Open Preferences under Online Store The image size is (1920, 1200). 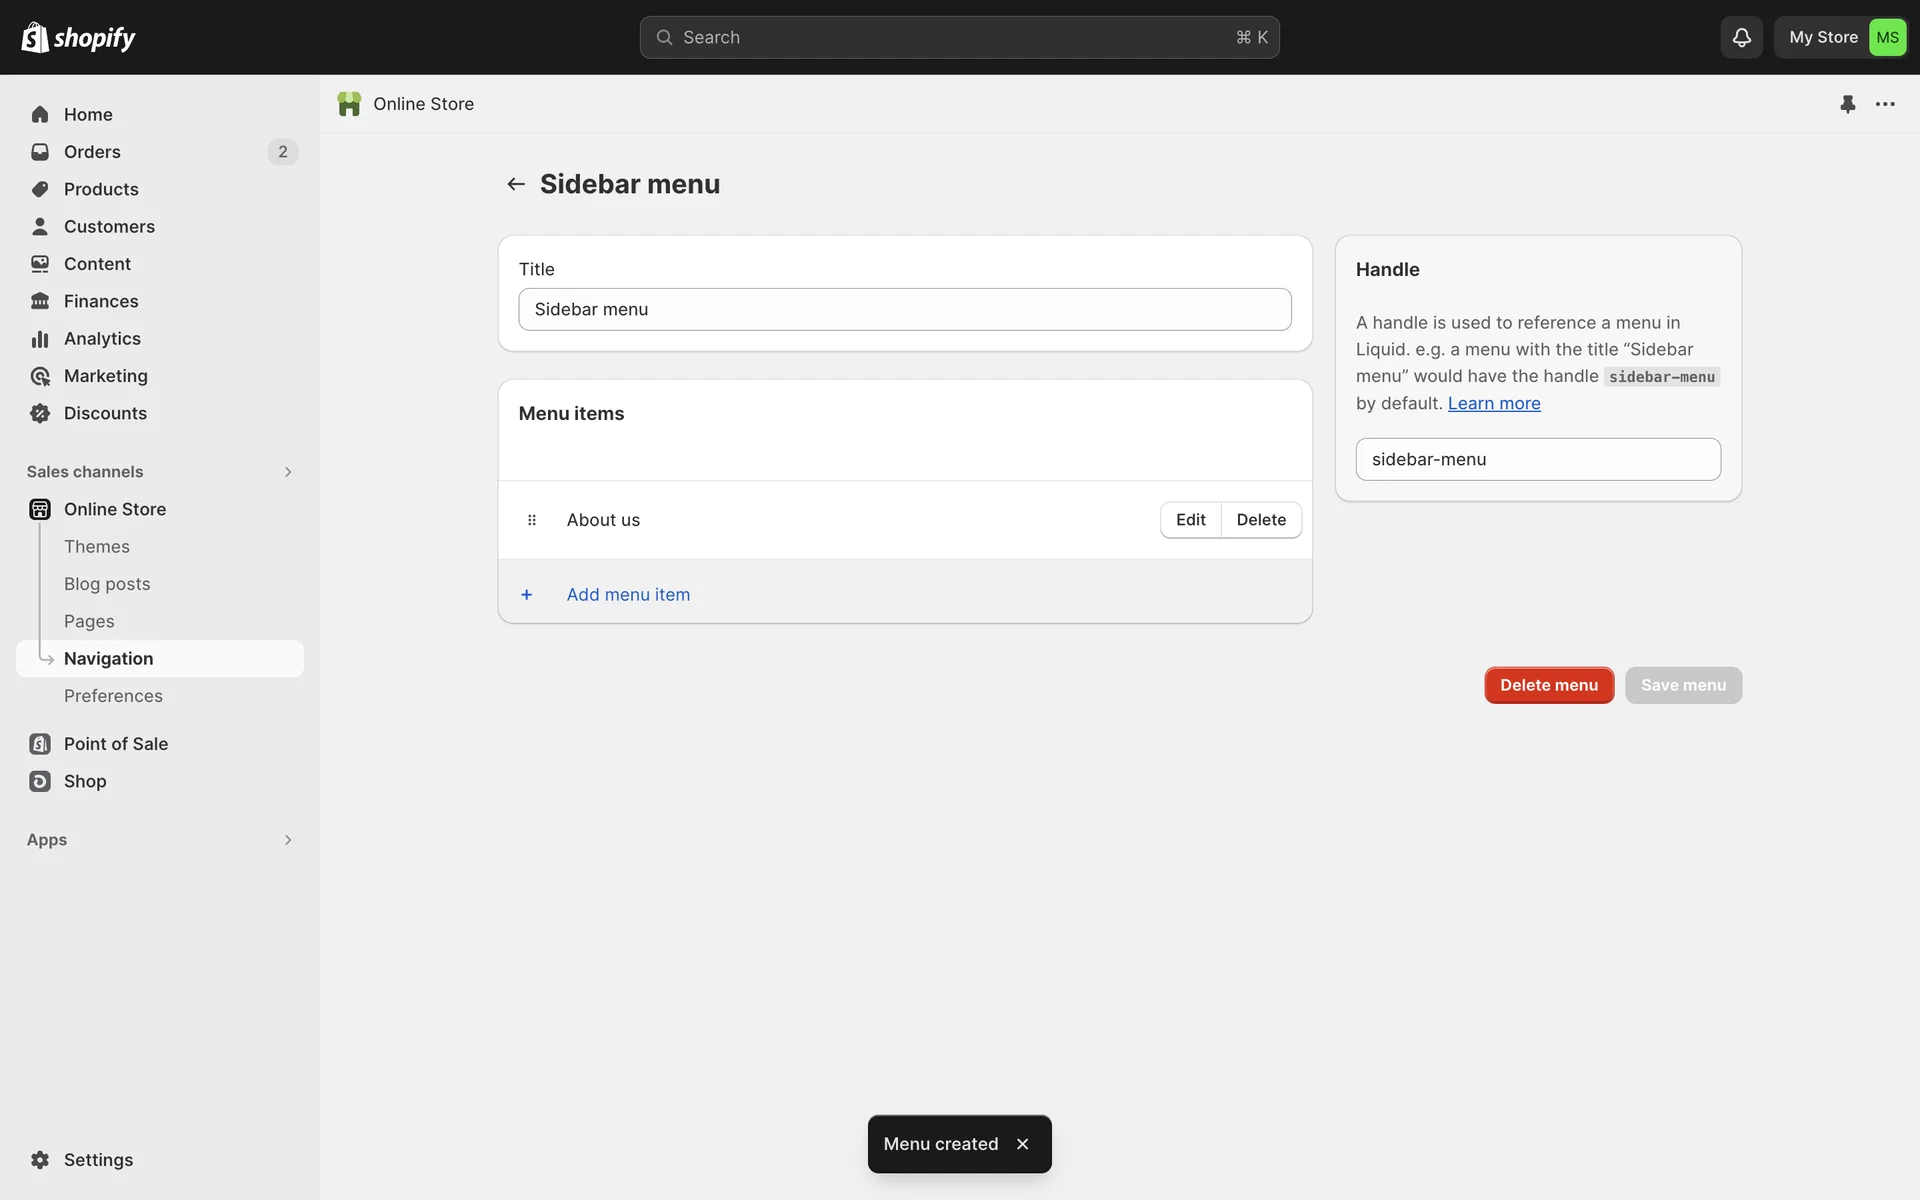(x=113, y=696)
